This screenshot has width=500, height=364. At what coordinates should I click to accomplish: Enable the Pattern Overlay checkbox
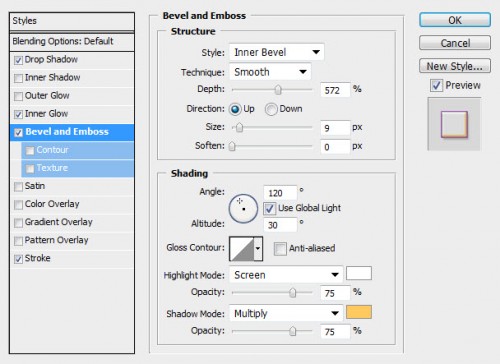(18, 241)
